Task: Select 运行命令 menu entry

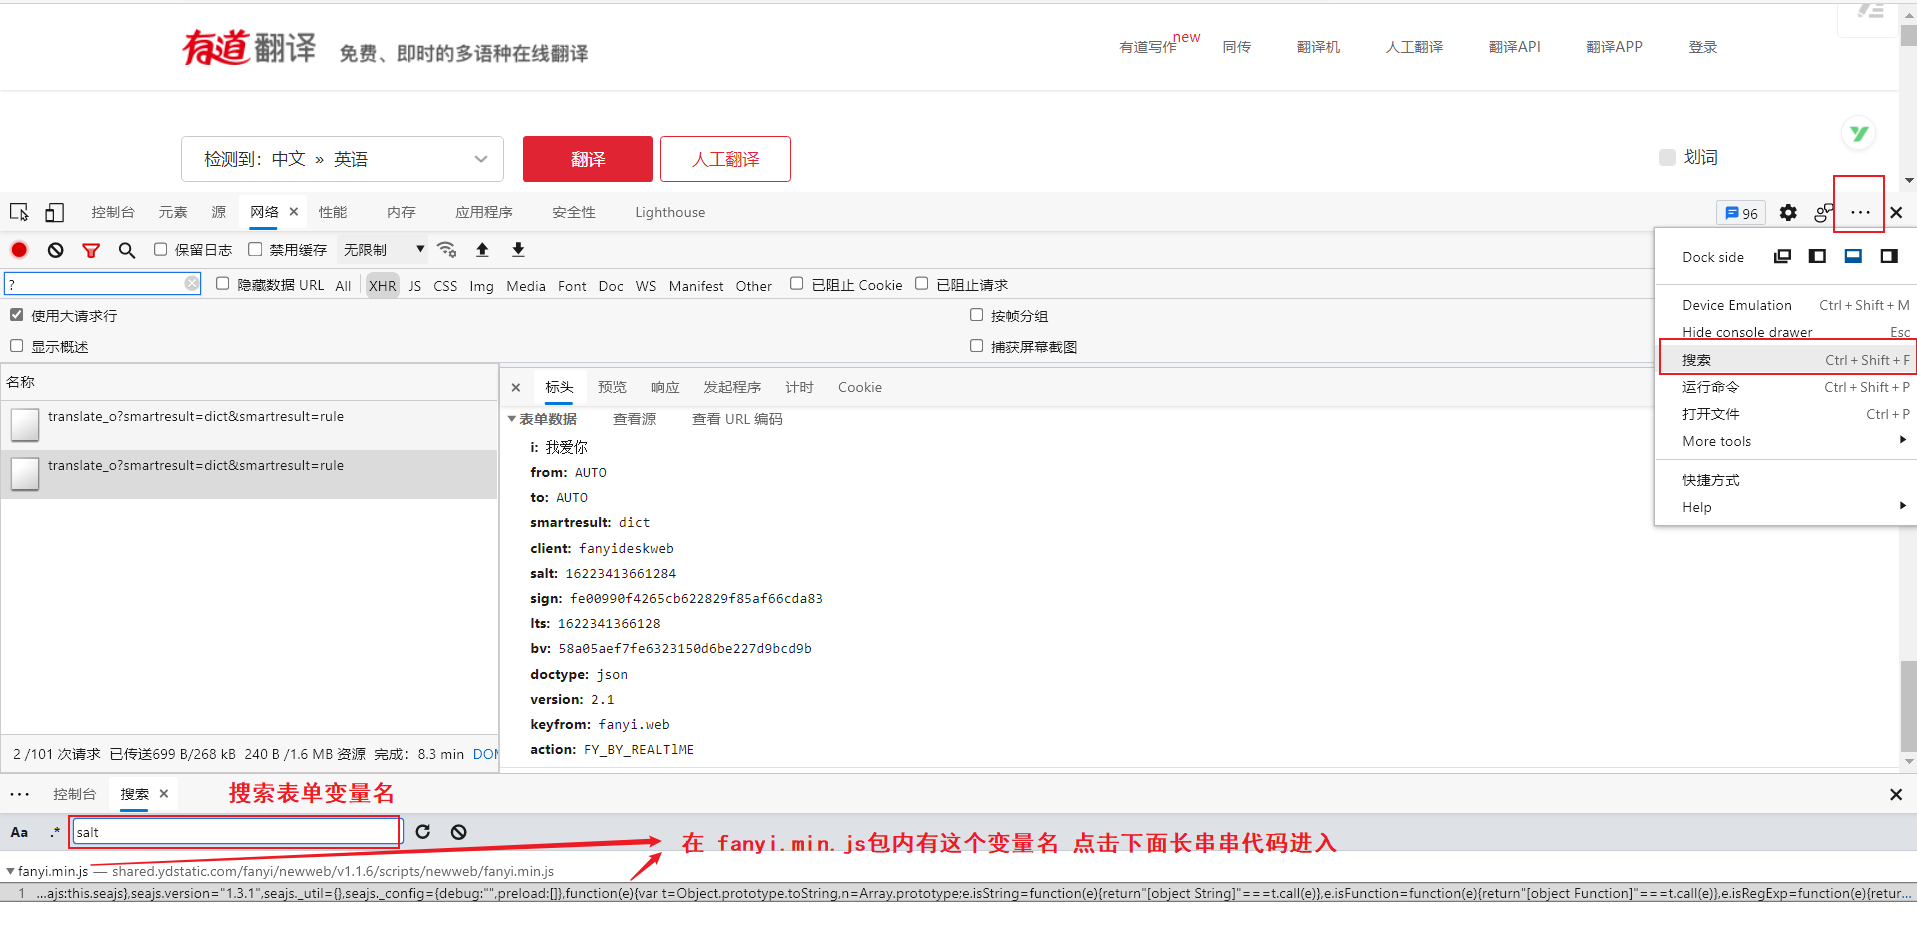Action: (x=1784, y=387)
